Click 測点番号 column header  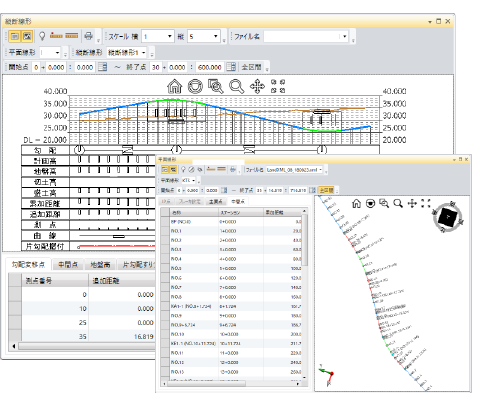click(x=55, y=281)
